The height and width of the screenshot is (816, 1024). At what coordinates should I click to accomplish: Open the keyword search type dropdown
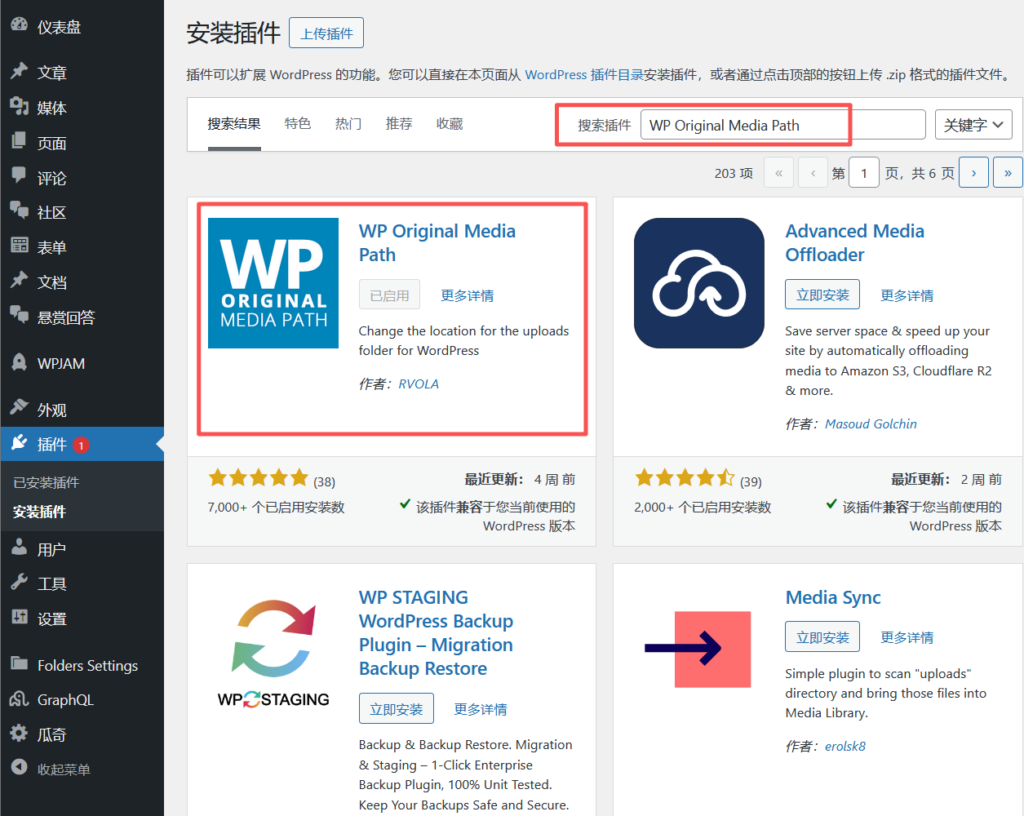click(973, 125)
